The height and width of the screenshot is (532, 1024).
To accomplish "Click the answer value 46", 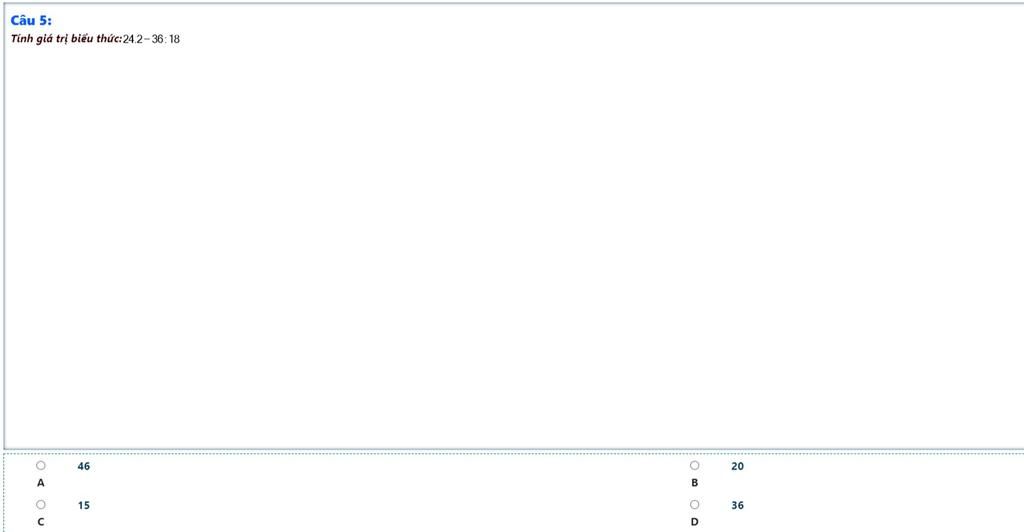I will (x=84, y=466).
